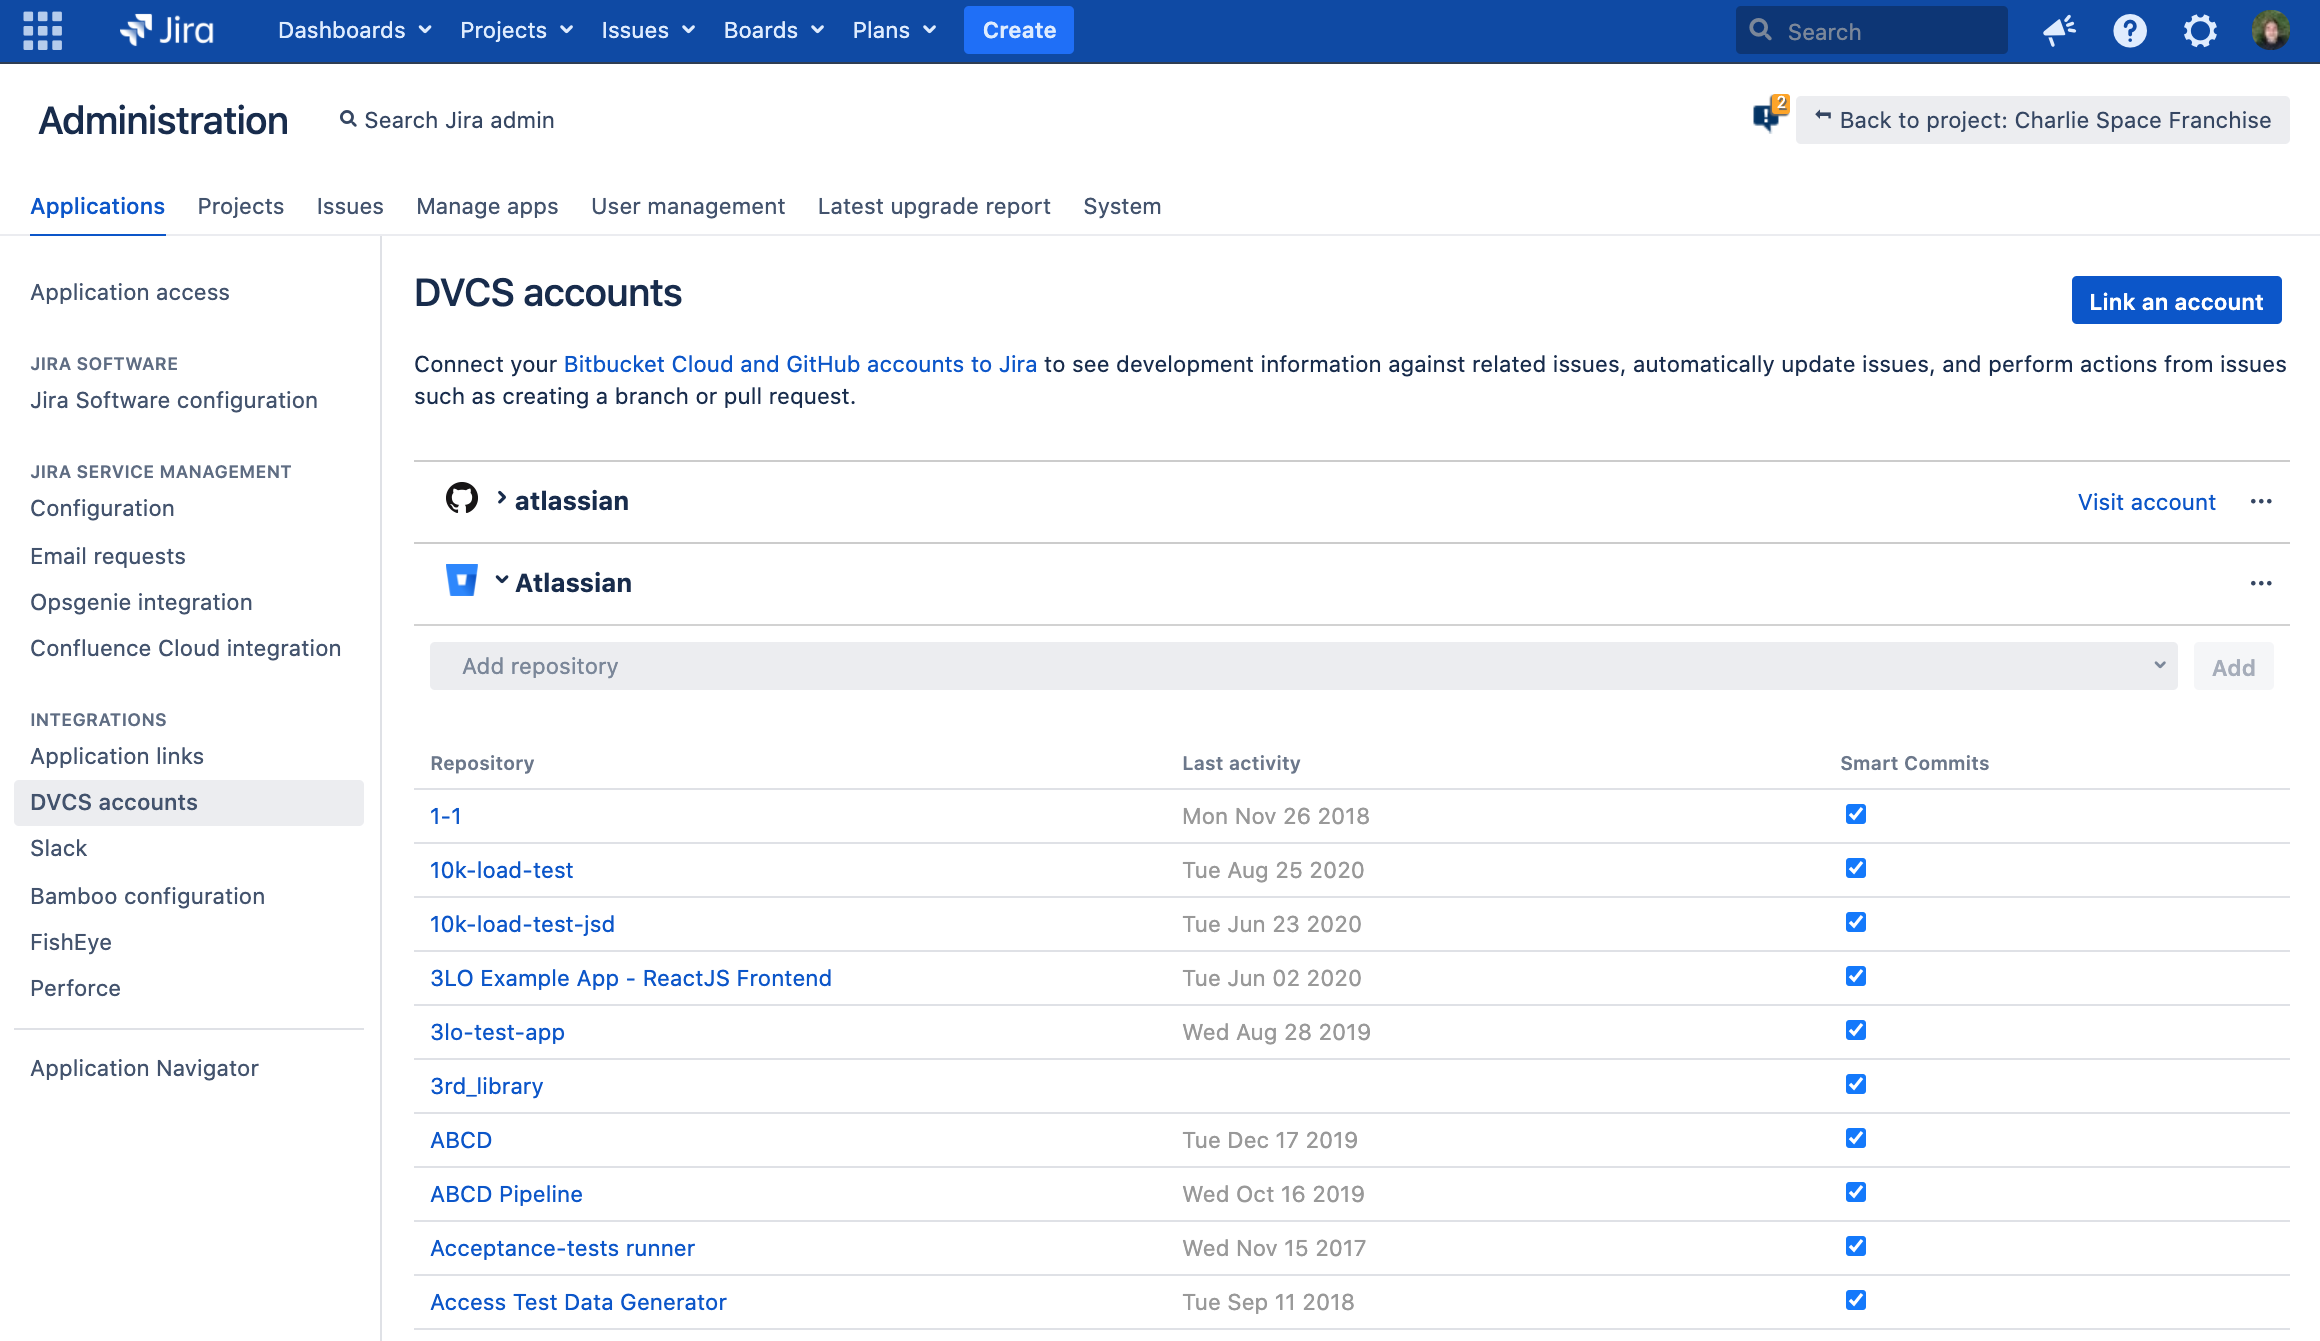Open the Issues dropdown in top bar
The width and height of the screenshot is (2320, 1341).
[x=647, y=30]
